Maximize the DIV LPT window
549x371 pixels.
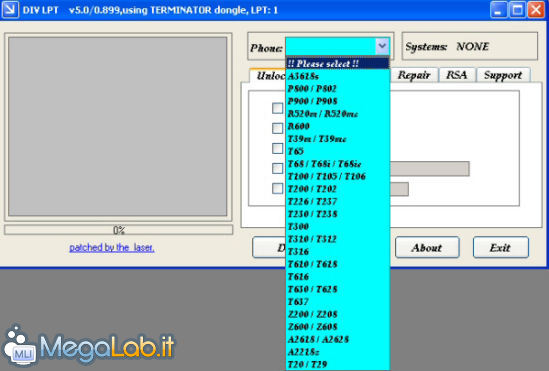tap(517, 9)
